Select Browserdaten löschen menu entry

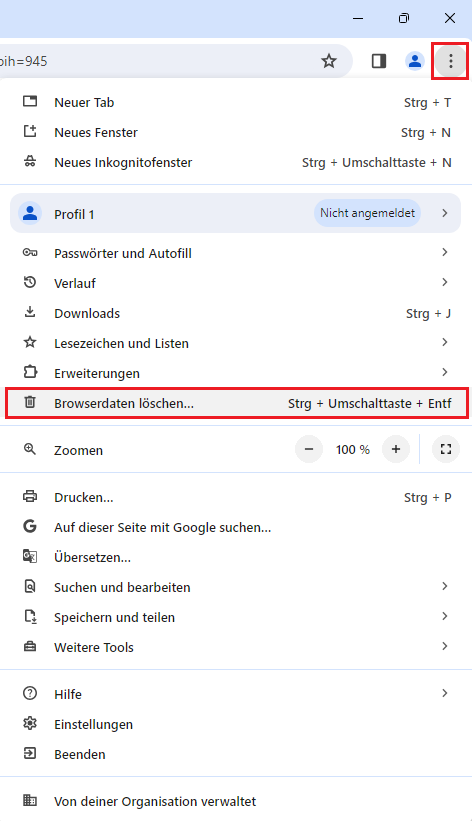[236, 403]
